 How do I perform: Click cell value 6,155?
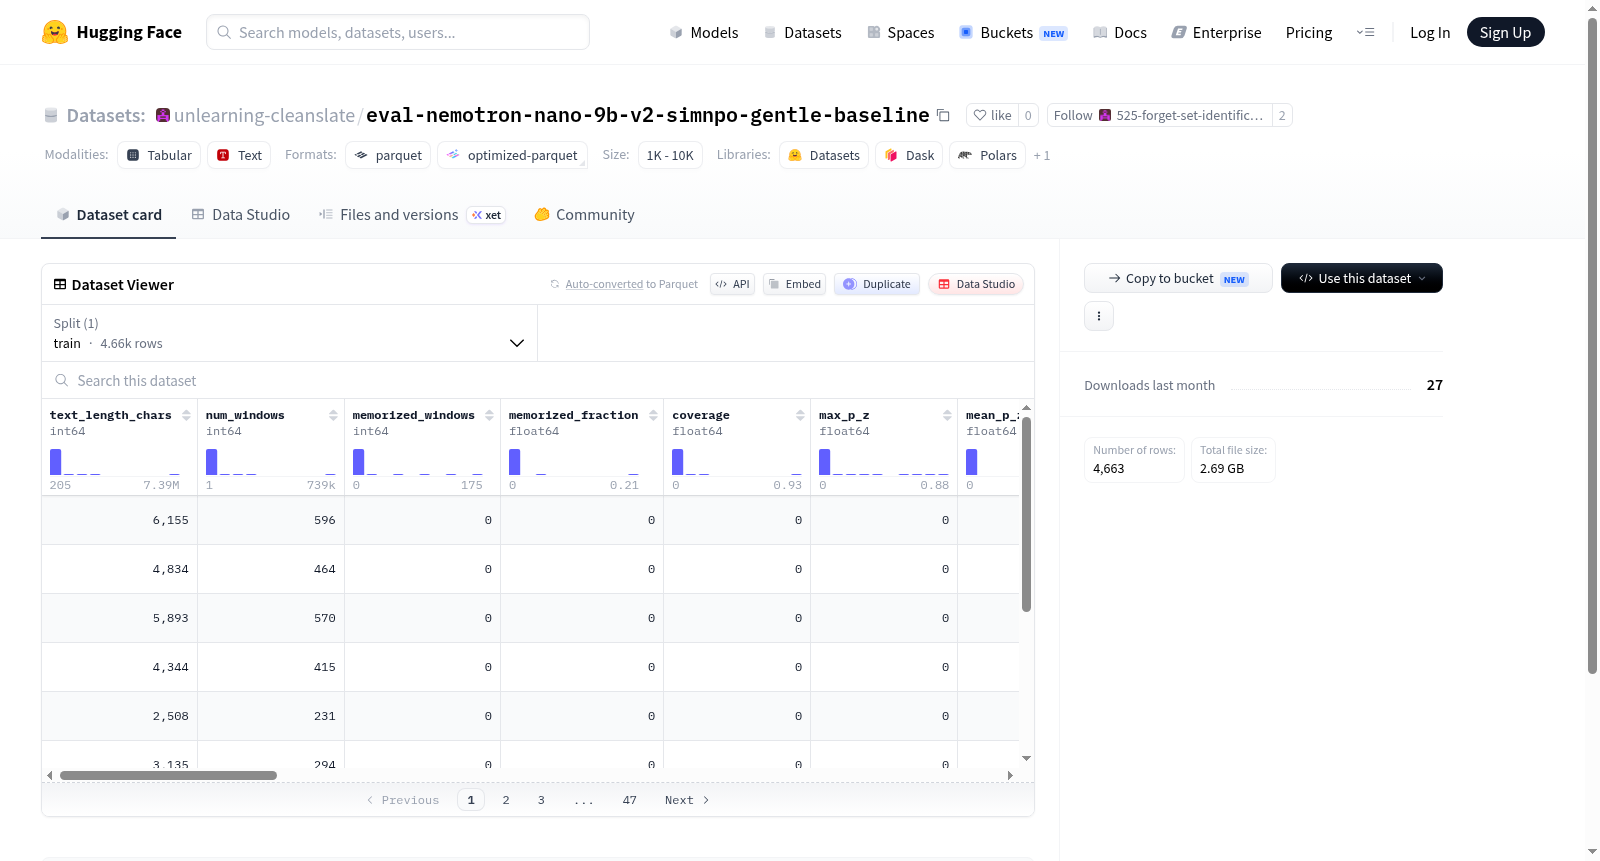coord(170,520)
